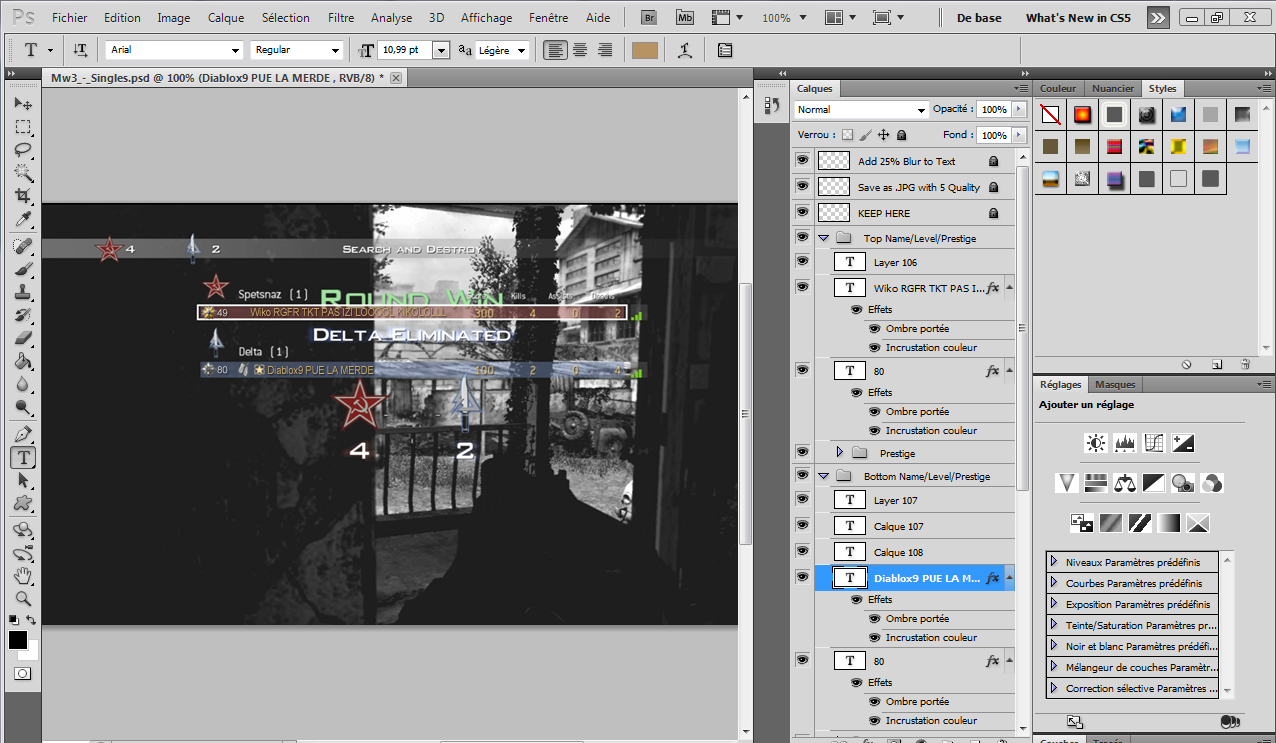1276x743 pixels.
Task: Expand the Prestige layer group
Action: tap(840, 453)
